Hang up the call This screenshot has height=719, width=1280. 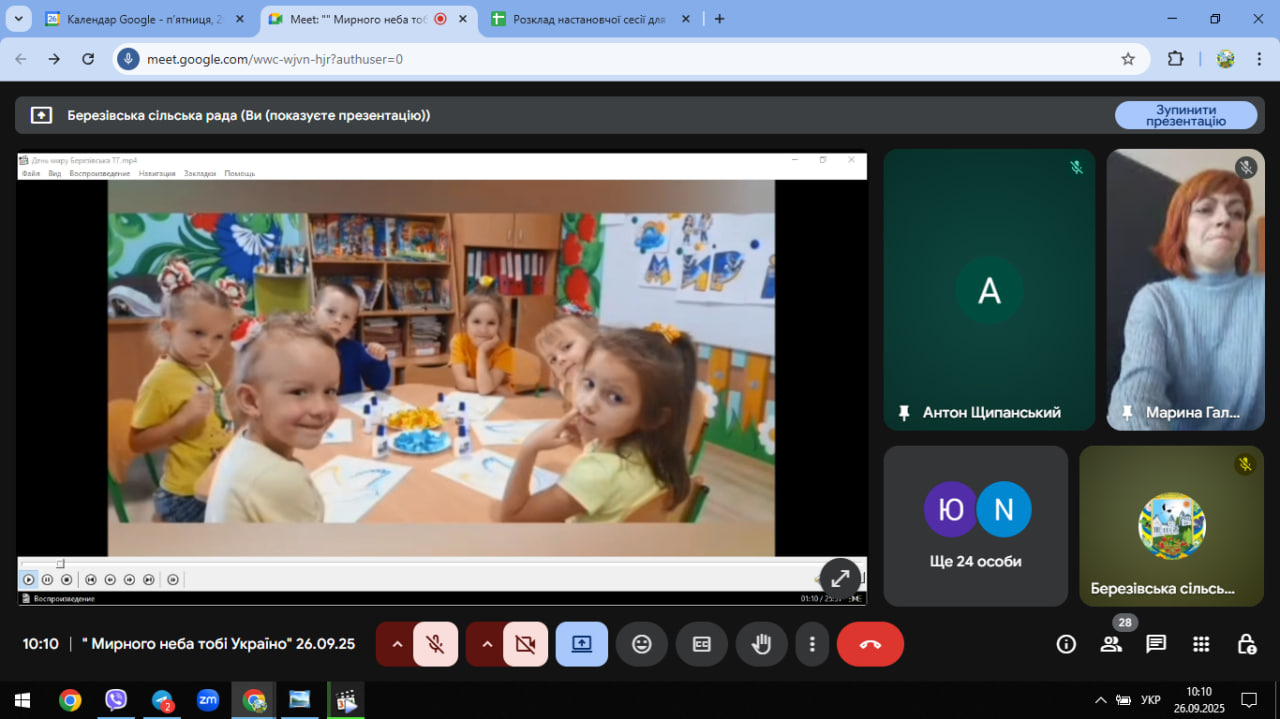coord(870,644)
